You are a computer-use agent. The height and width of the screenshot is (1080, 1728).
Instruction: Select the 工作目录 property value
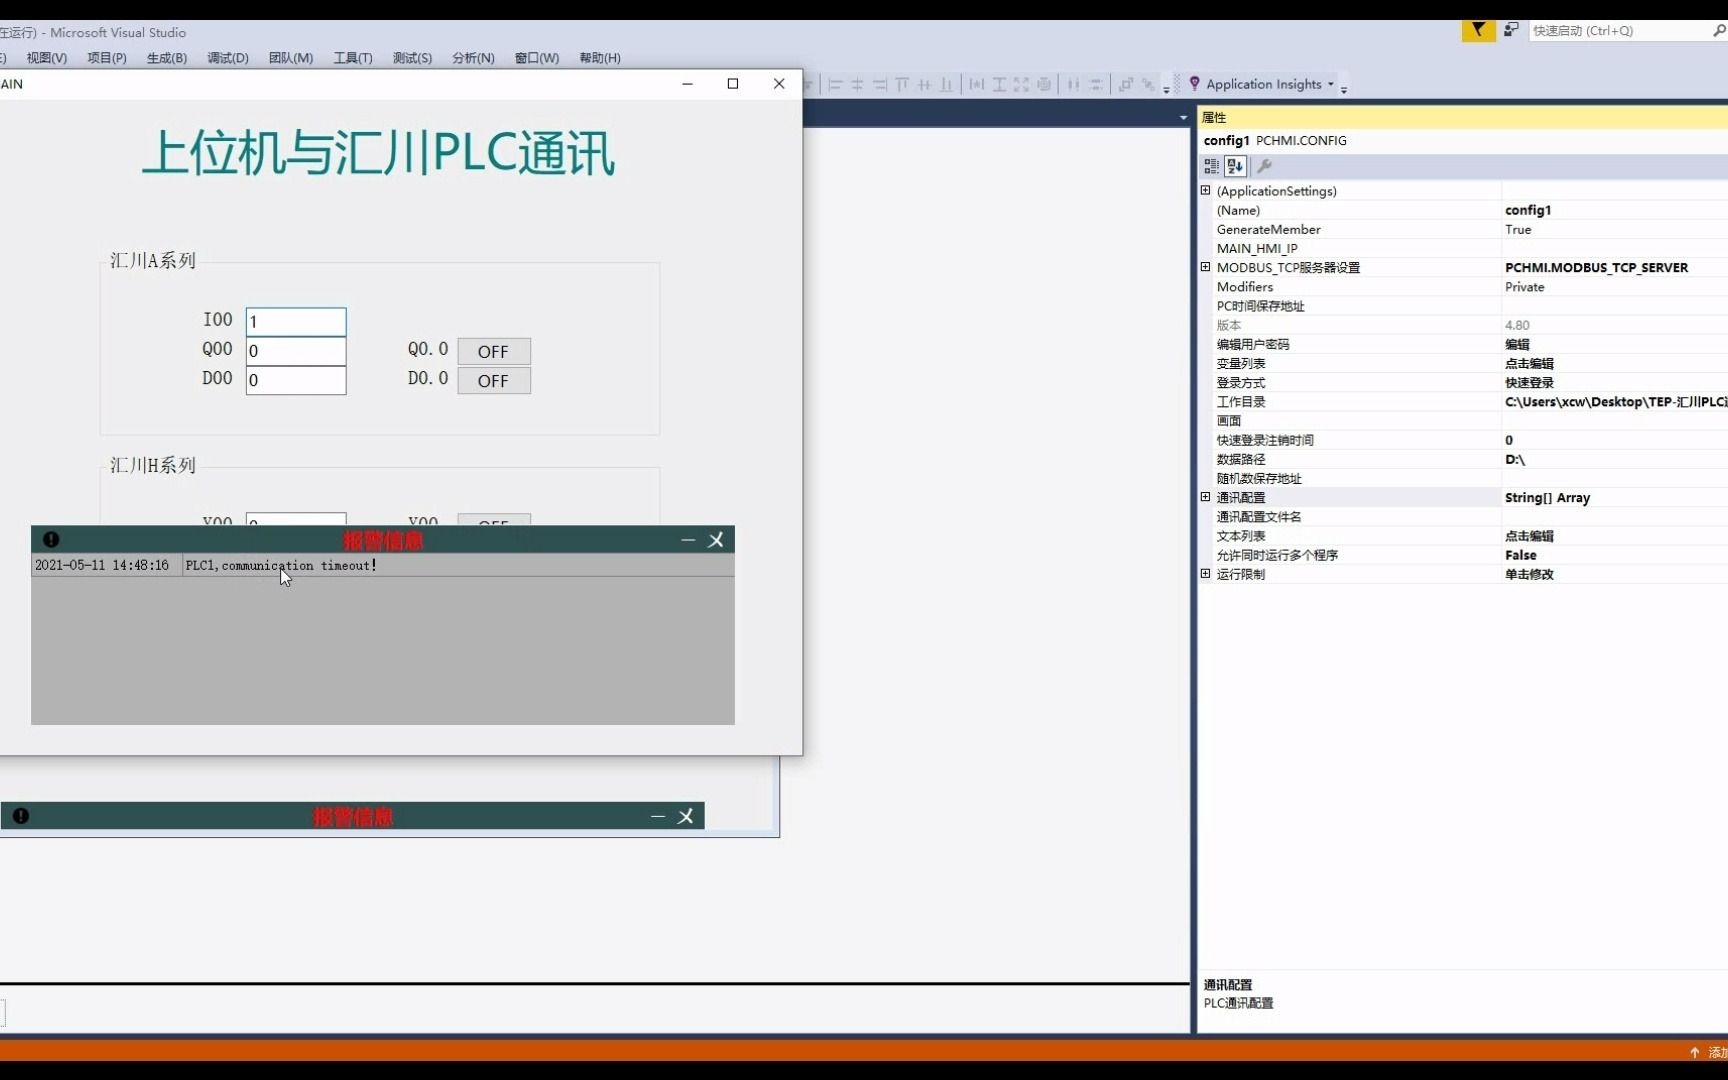[1615, 402]
